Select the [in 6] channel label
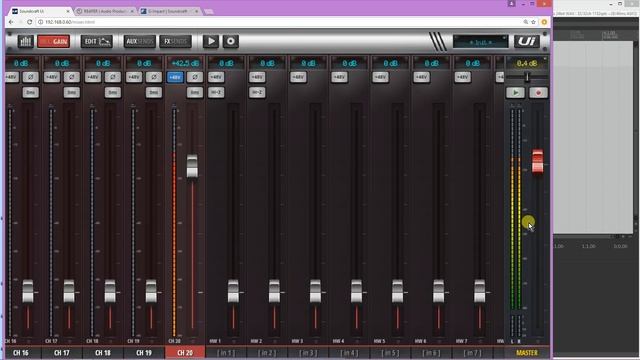Screen dimensions: 640x360 click(431, 353)
